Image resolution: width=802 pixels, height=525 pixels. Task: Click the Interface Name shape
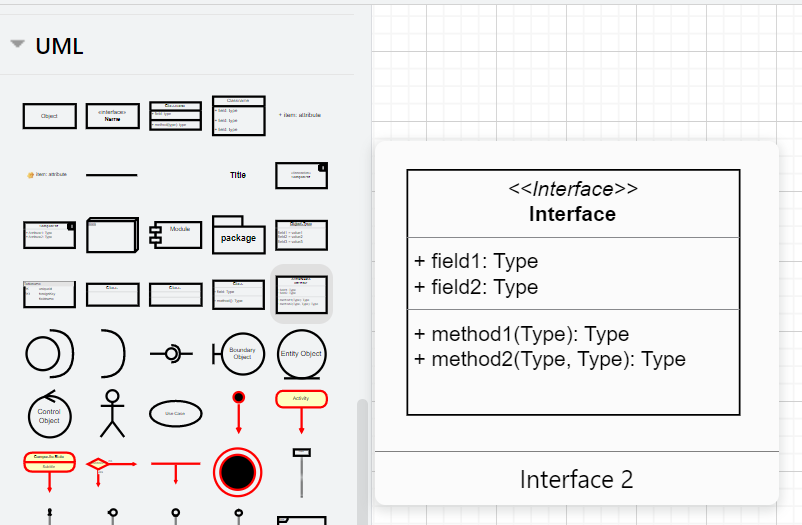[112, 116]
